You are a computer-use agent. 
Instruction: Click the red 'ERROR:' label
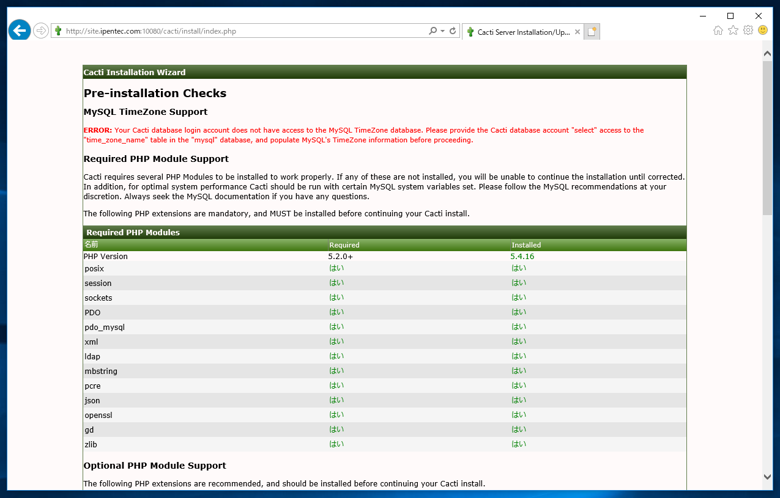tap(98, 130)
